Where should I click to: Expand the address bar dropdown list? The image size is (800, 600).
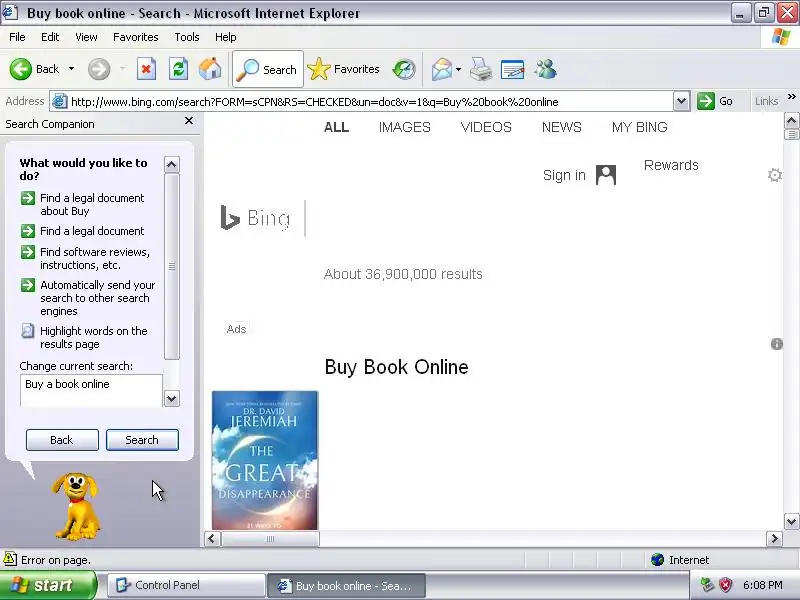point(682,102)
